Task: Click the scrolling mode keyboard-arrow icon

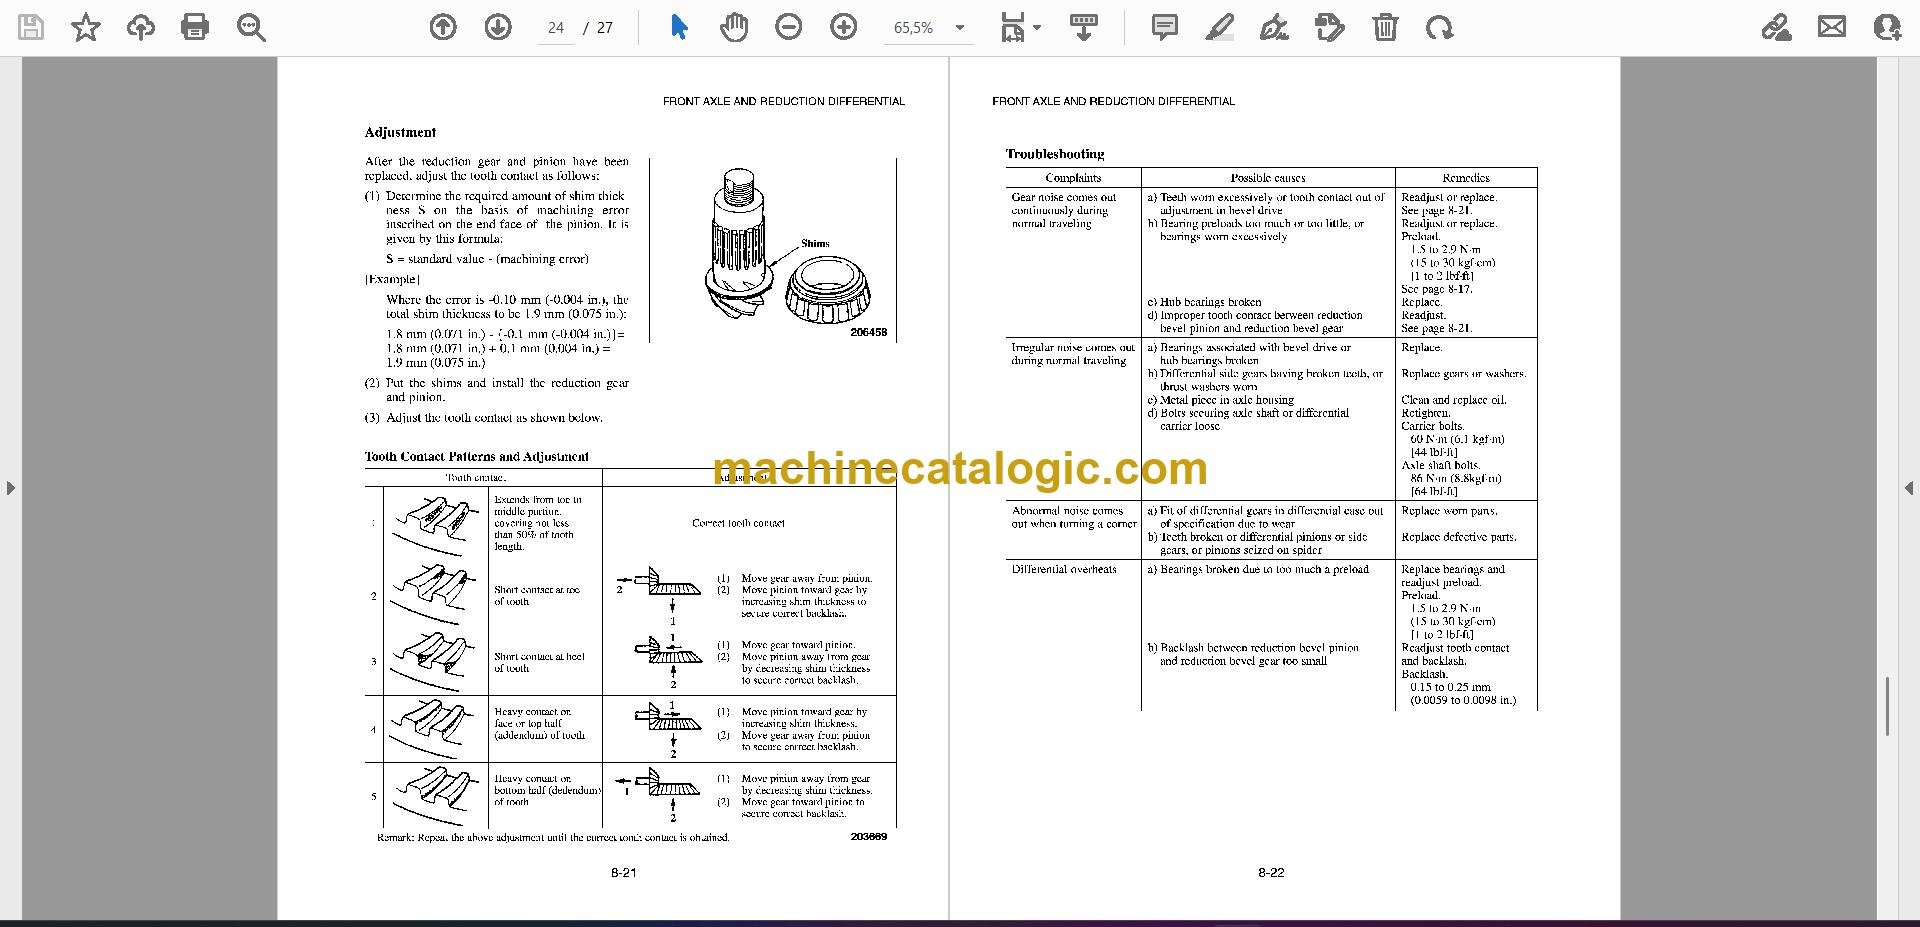Action: [x=1083, y=28]
